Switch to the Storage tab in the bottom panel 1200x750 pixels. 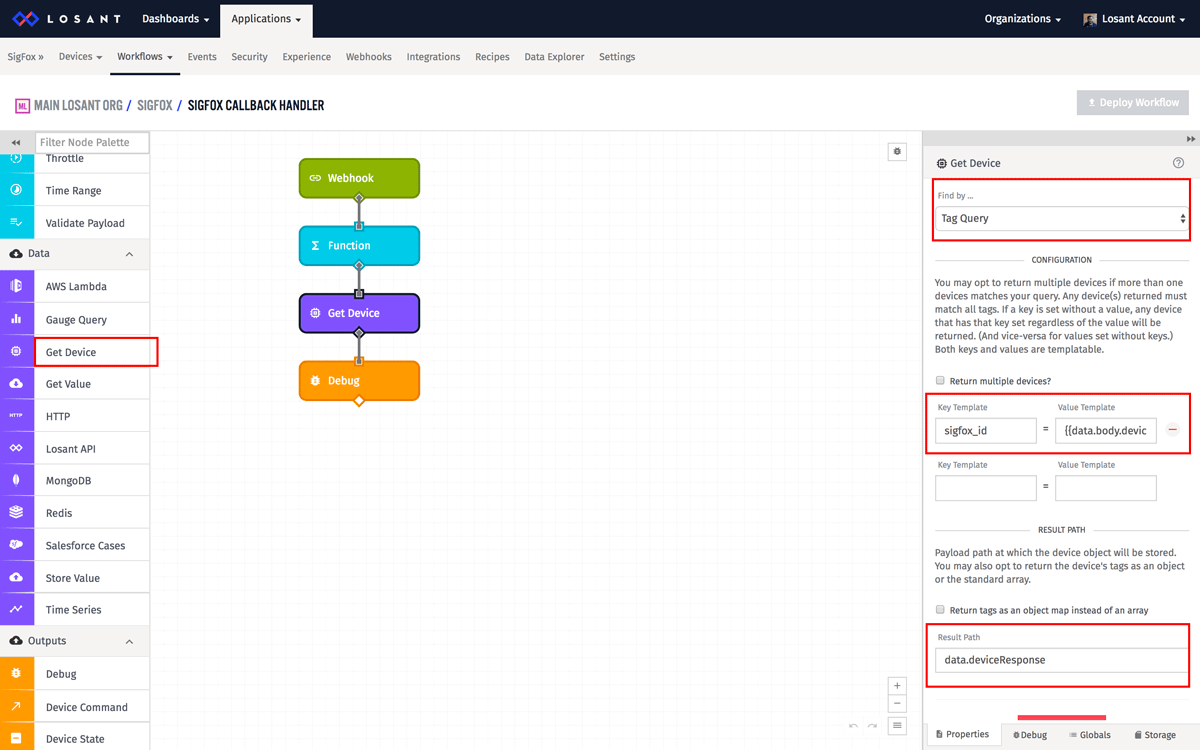click(x=1155, y=735)
